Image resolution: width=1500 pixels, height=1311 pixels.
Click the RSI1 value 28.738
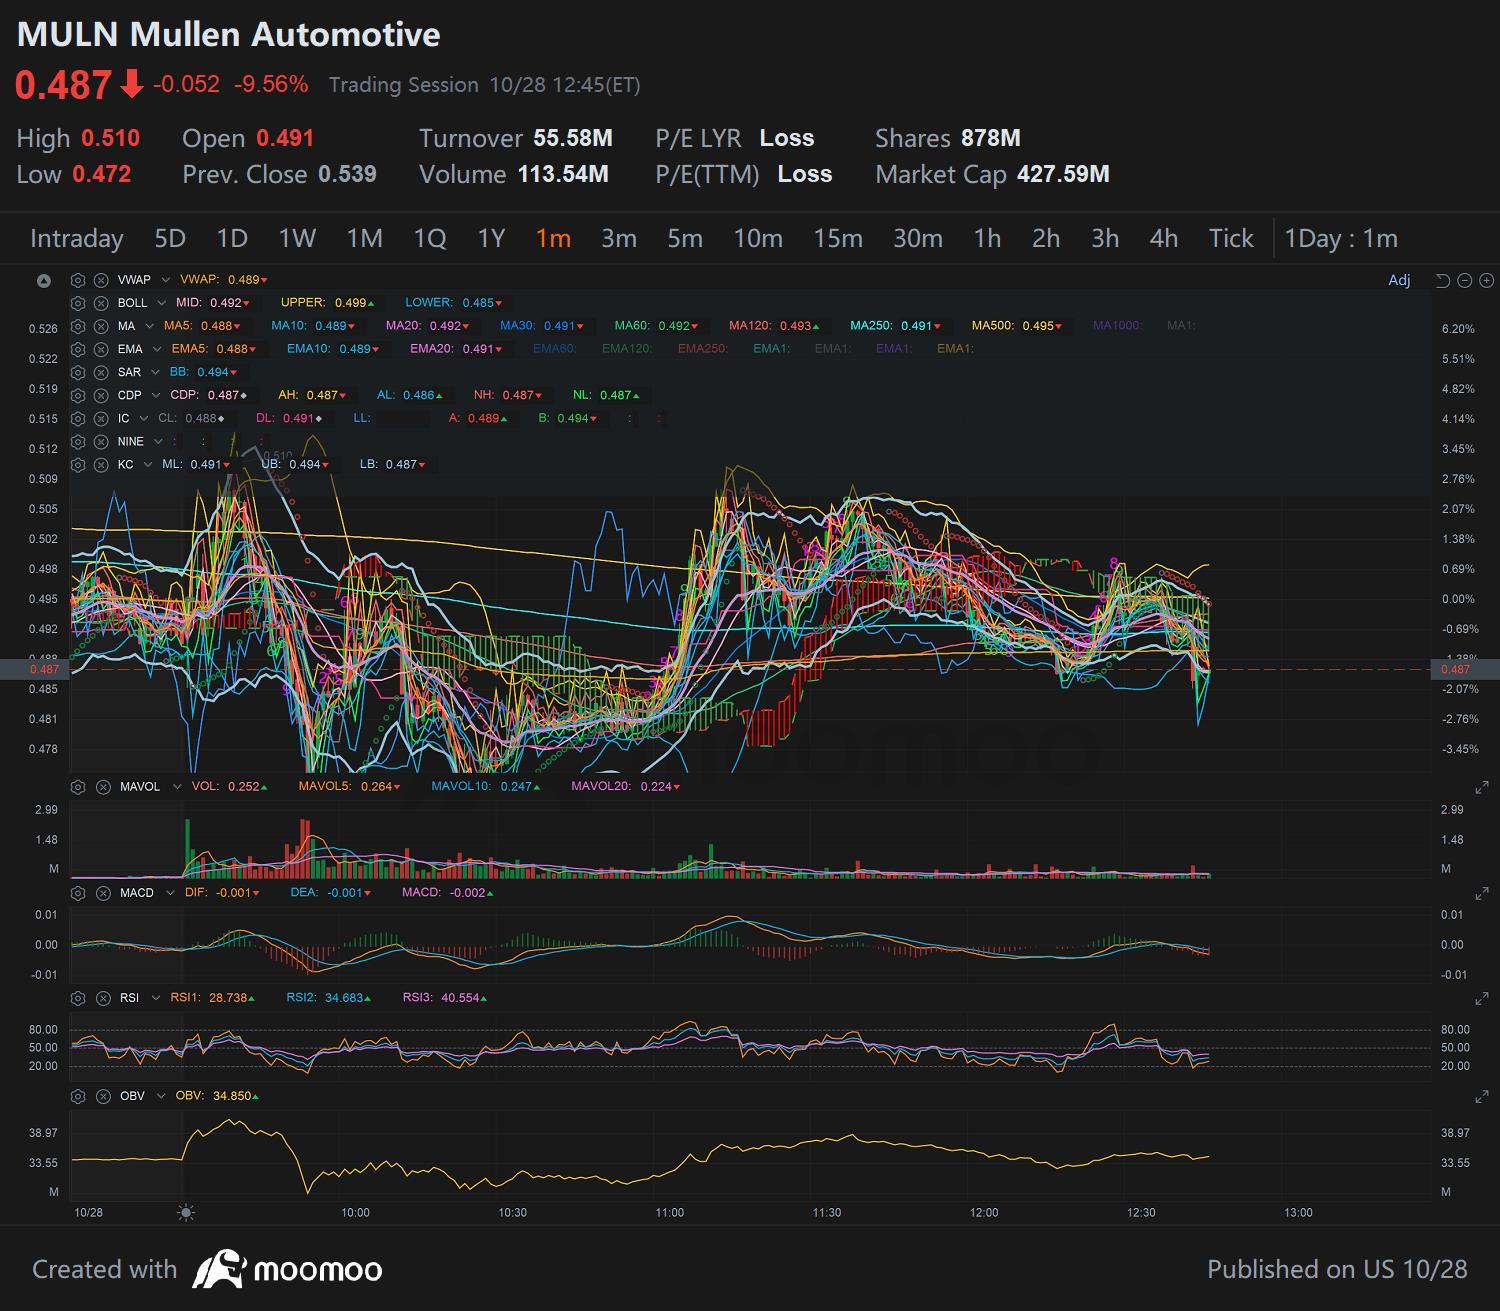pyautogui.click(x=227, y=998)
